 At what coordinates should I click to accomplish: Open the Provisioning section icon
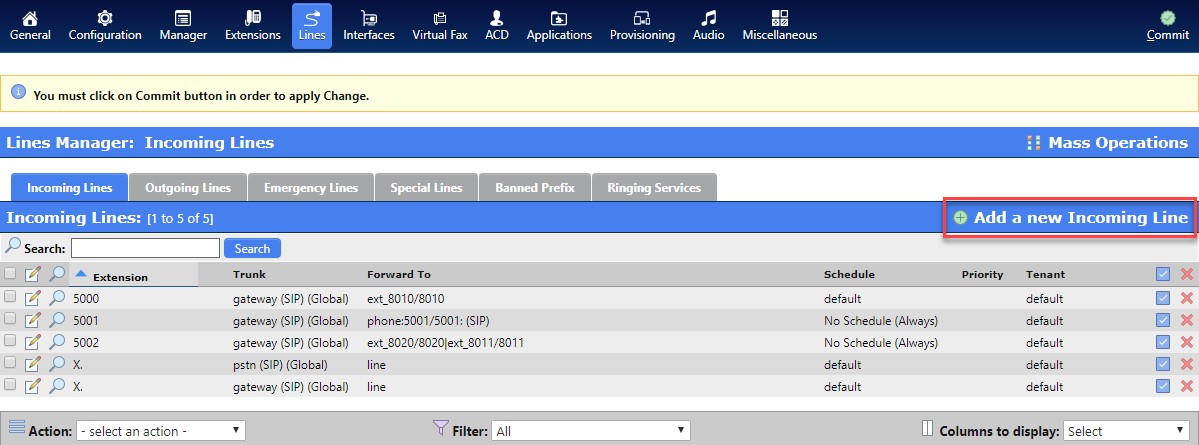pos(643,18)
